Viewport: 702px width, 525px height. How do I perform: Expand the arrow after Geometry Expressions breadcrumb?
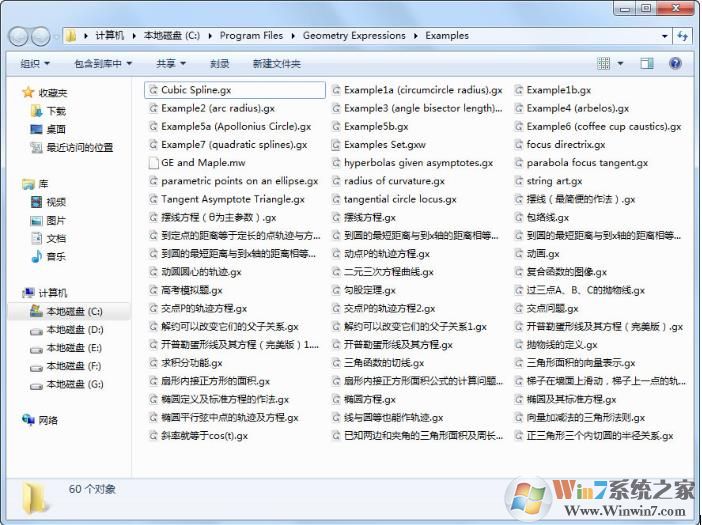(415, 36)
